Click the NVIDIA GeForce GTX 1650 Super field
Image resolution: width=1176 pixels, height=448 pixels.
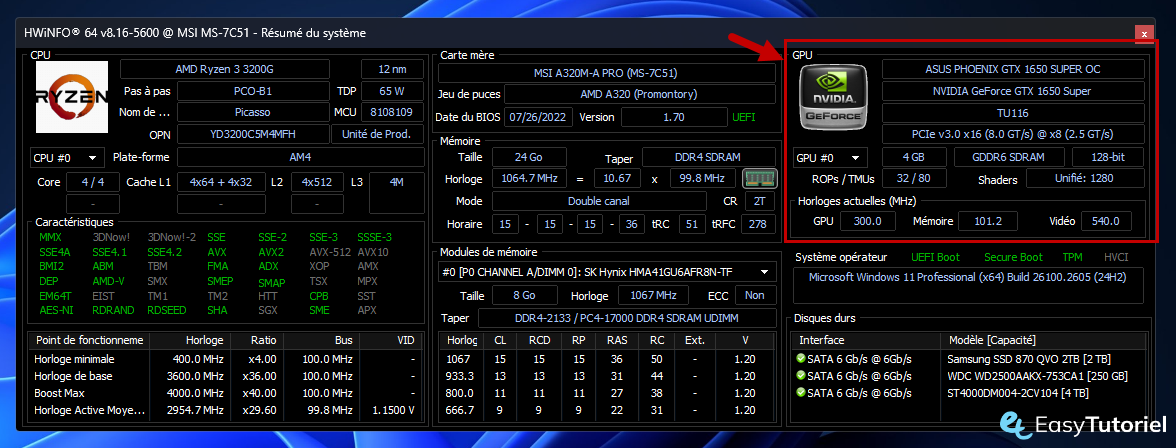coord(1013,92)
